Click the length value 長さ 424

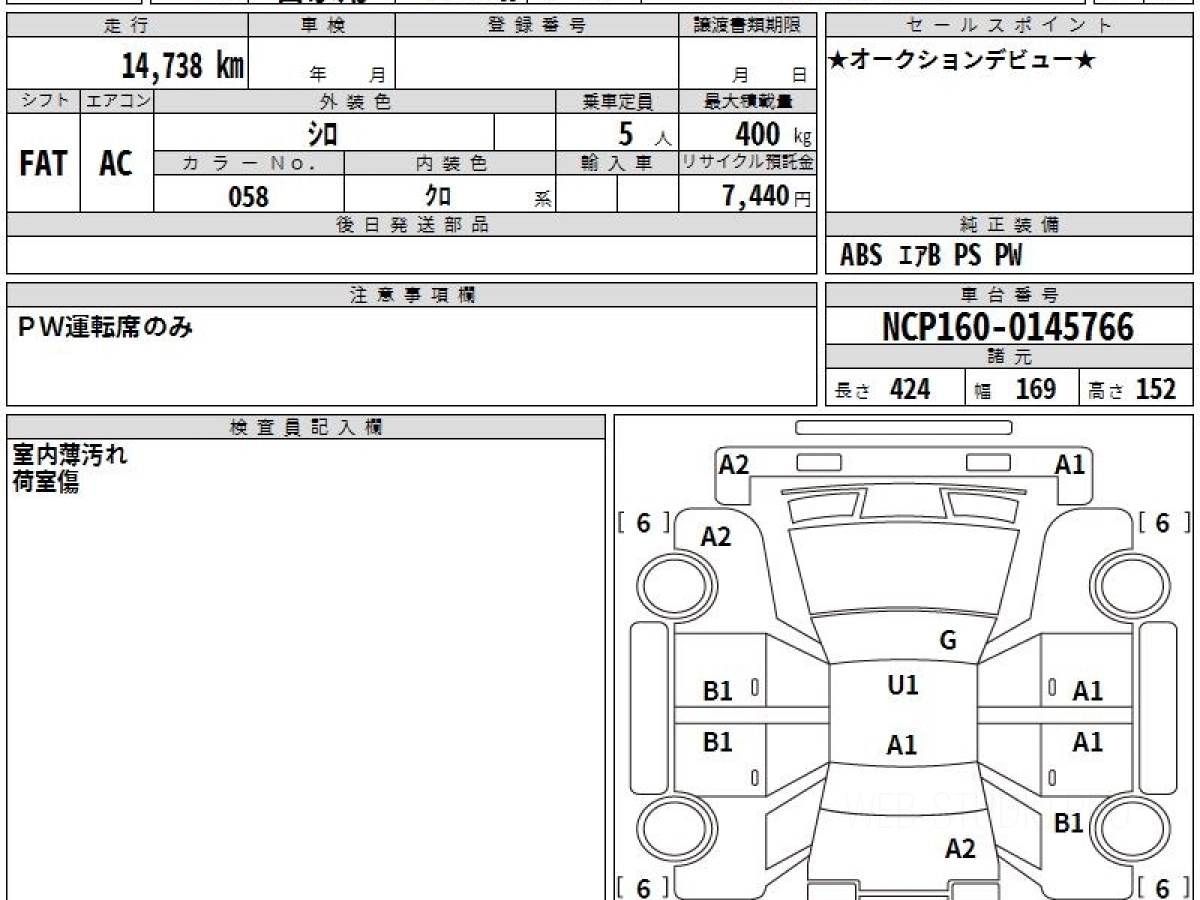coord(883,390)
